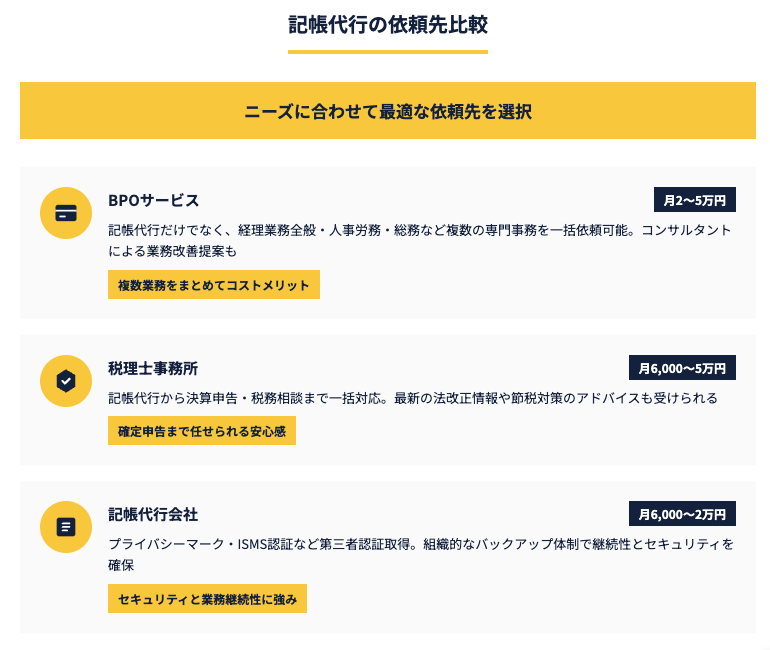
Task: Click the credit card icon beside BPOサービス
Action: 66,213
